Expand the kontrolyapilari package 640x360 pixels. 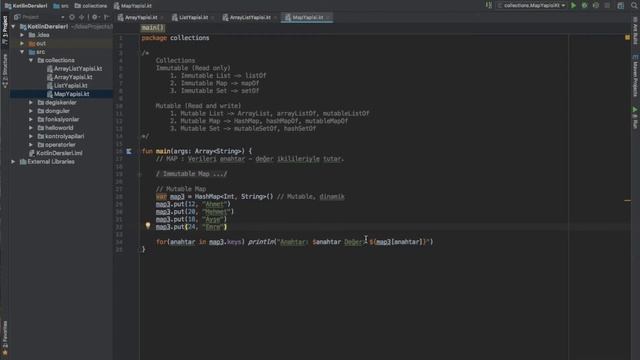31,136
